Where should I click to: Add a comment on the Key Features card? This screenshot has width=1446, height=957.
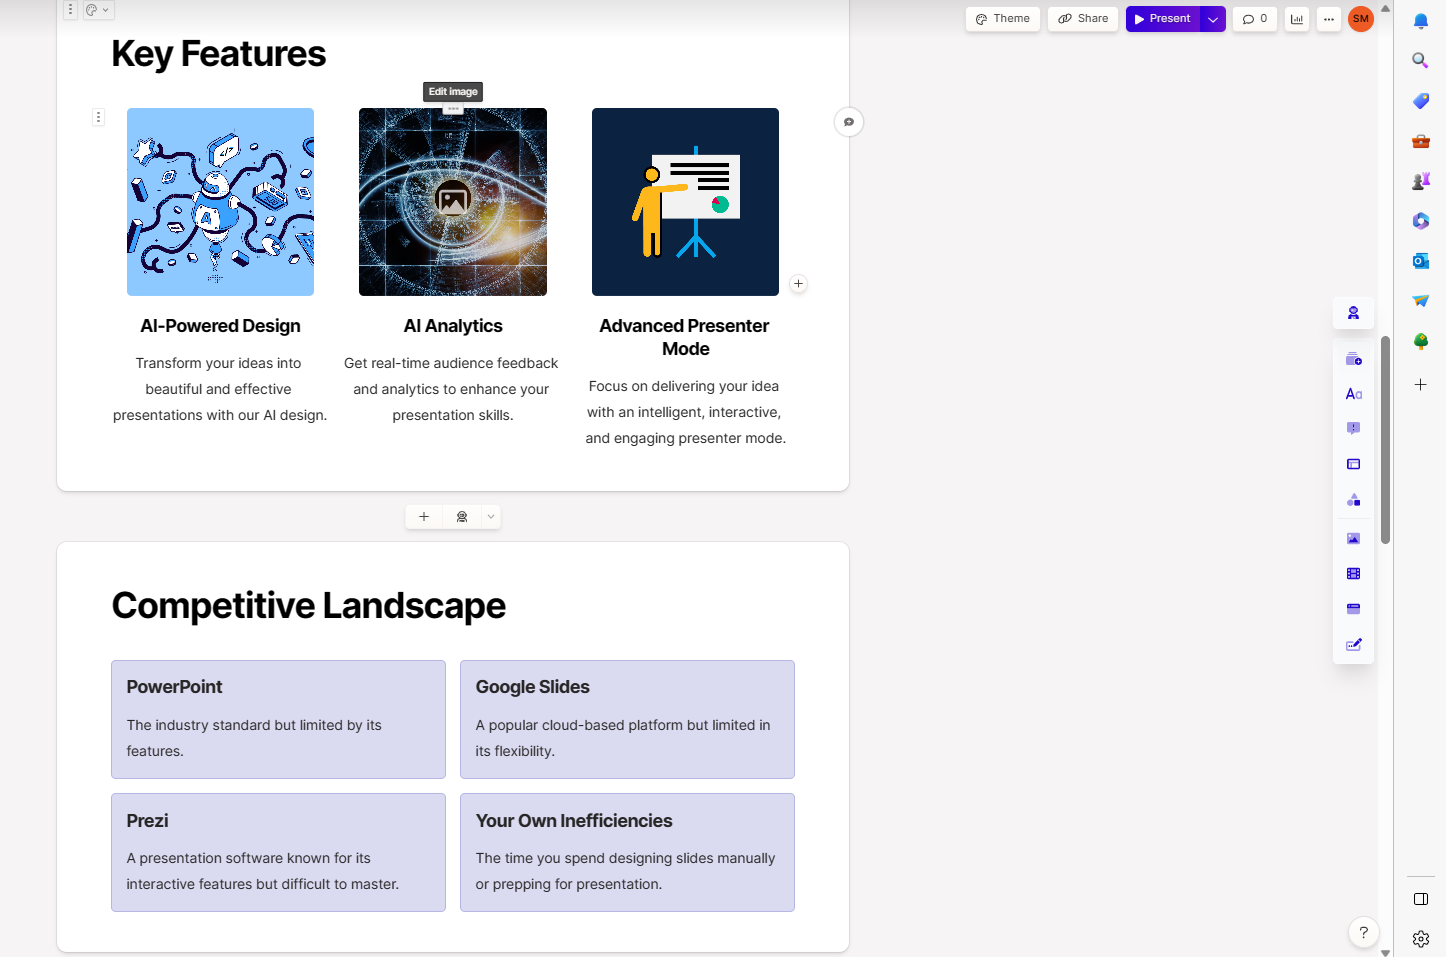(848, 122)
